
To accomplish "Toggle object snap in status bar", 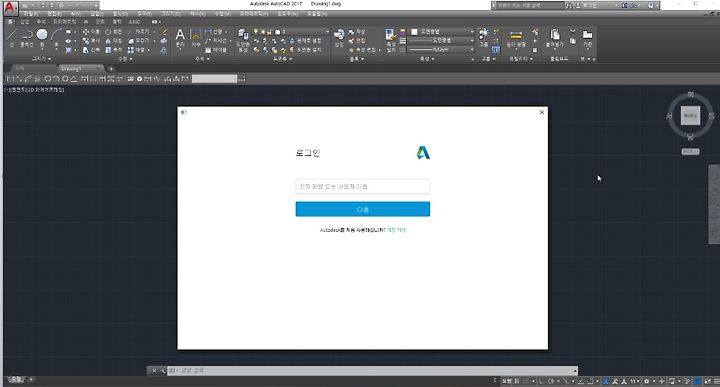I will pos(591,381).
